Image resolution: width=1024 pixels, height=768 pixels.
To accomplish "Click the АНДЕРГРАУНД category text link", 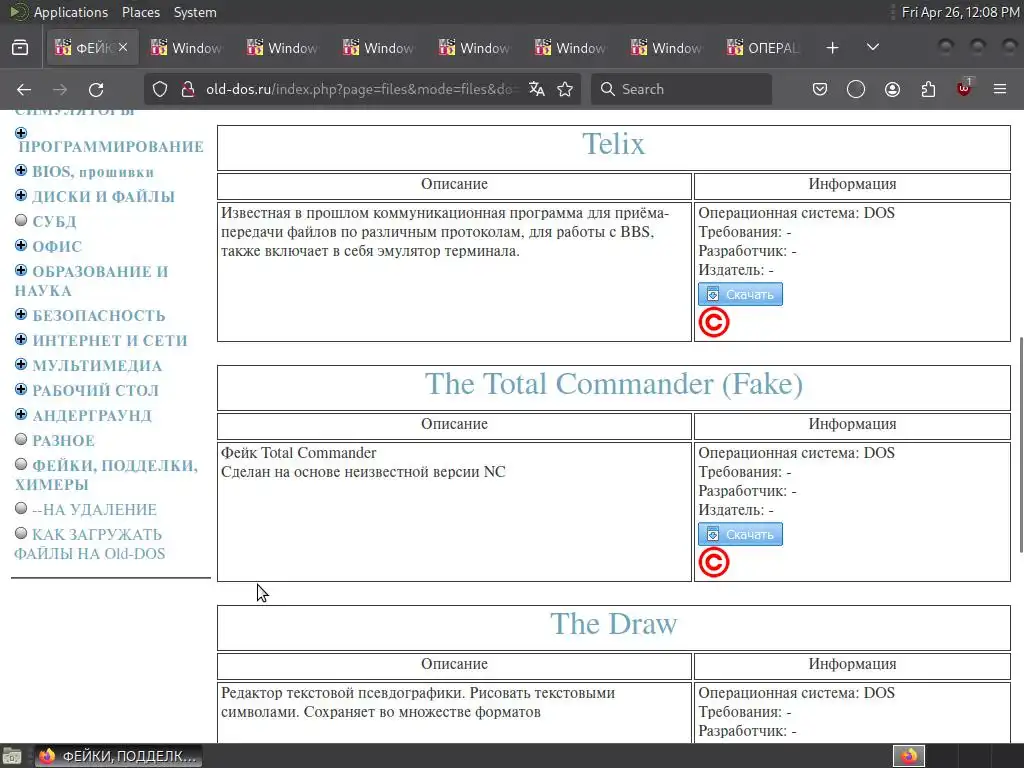I will [92, 416].
